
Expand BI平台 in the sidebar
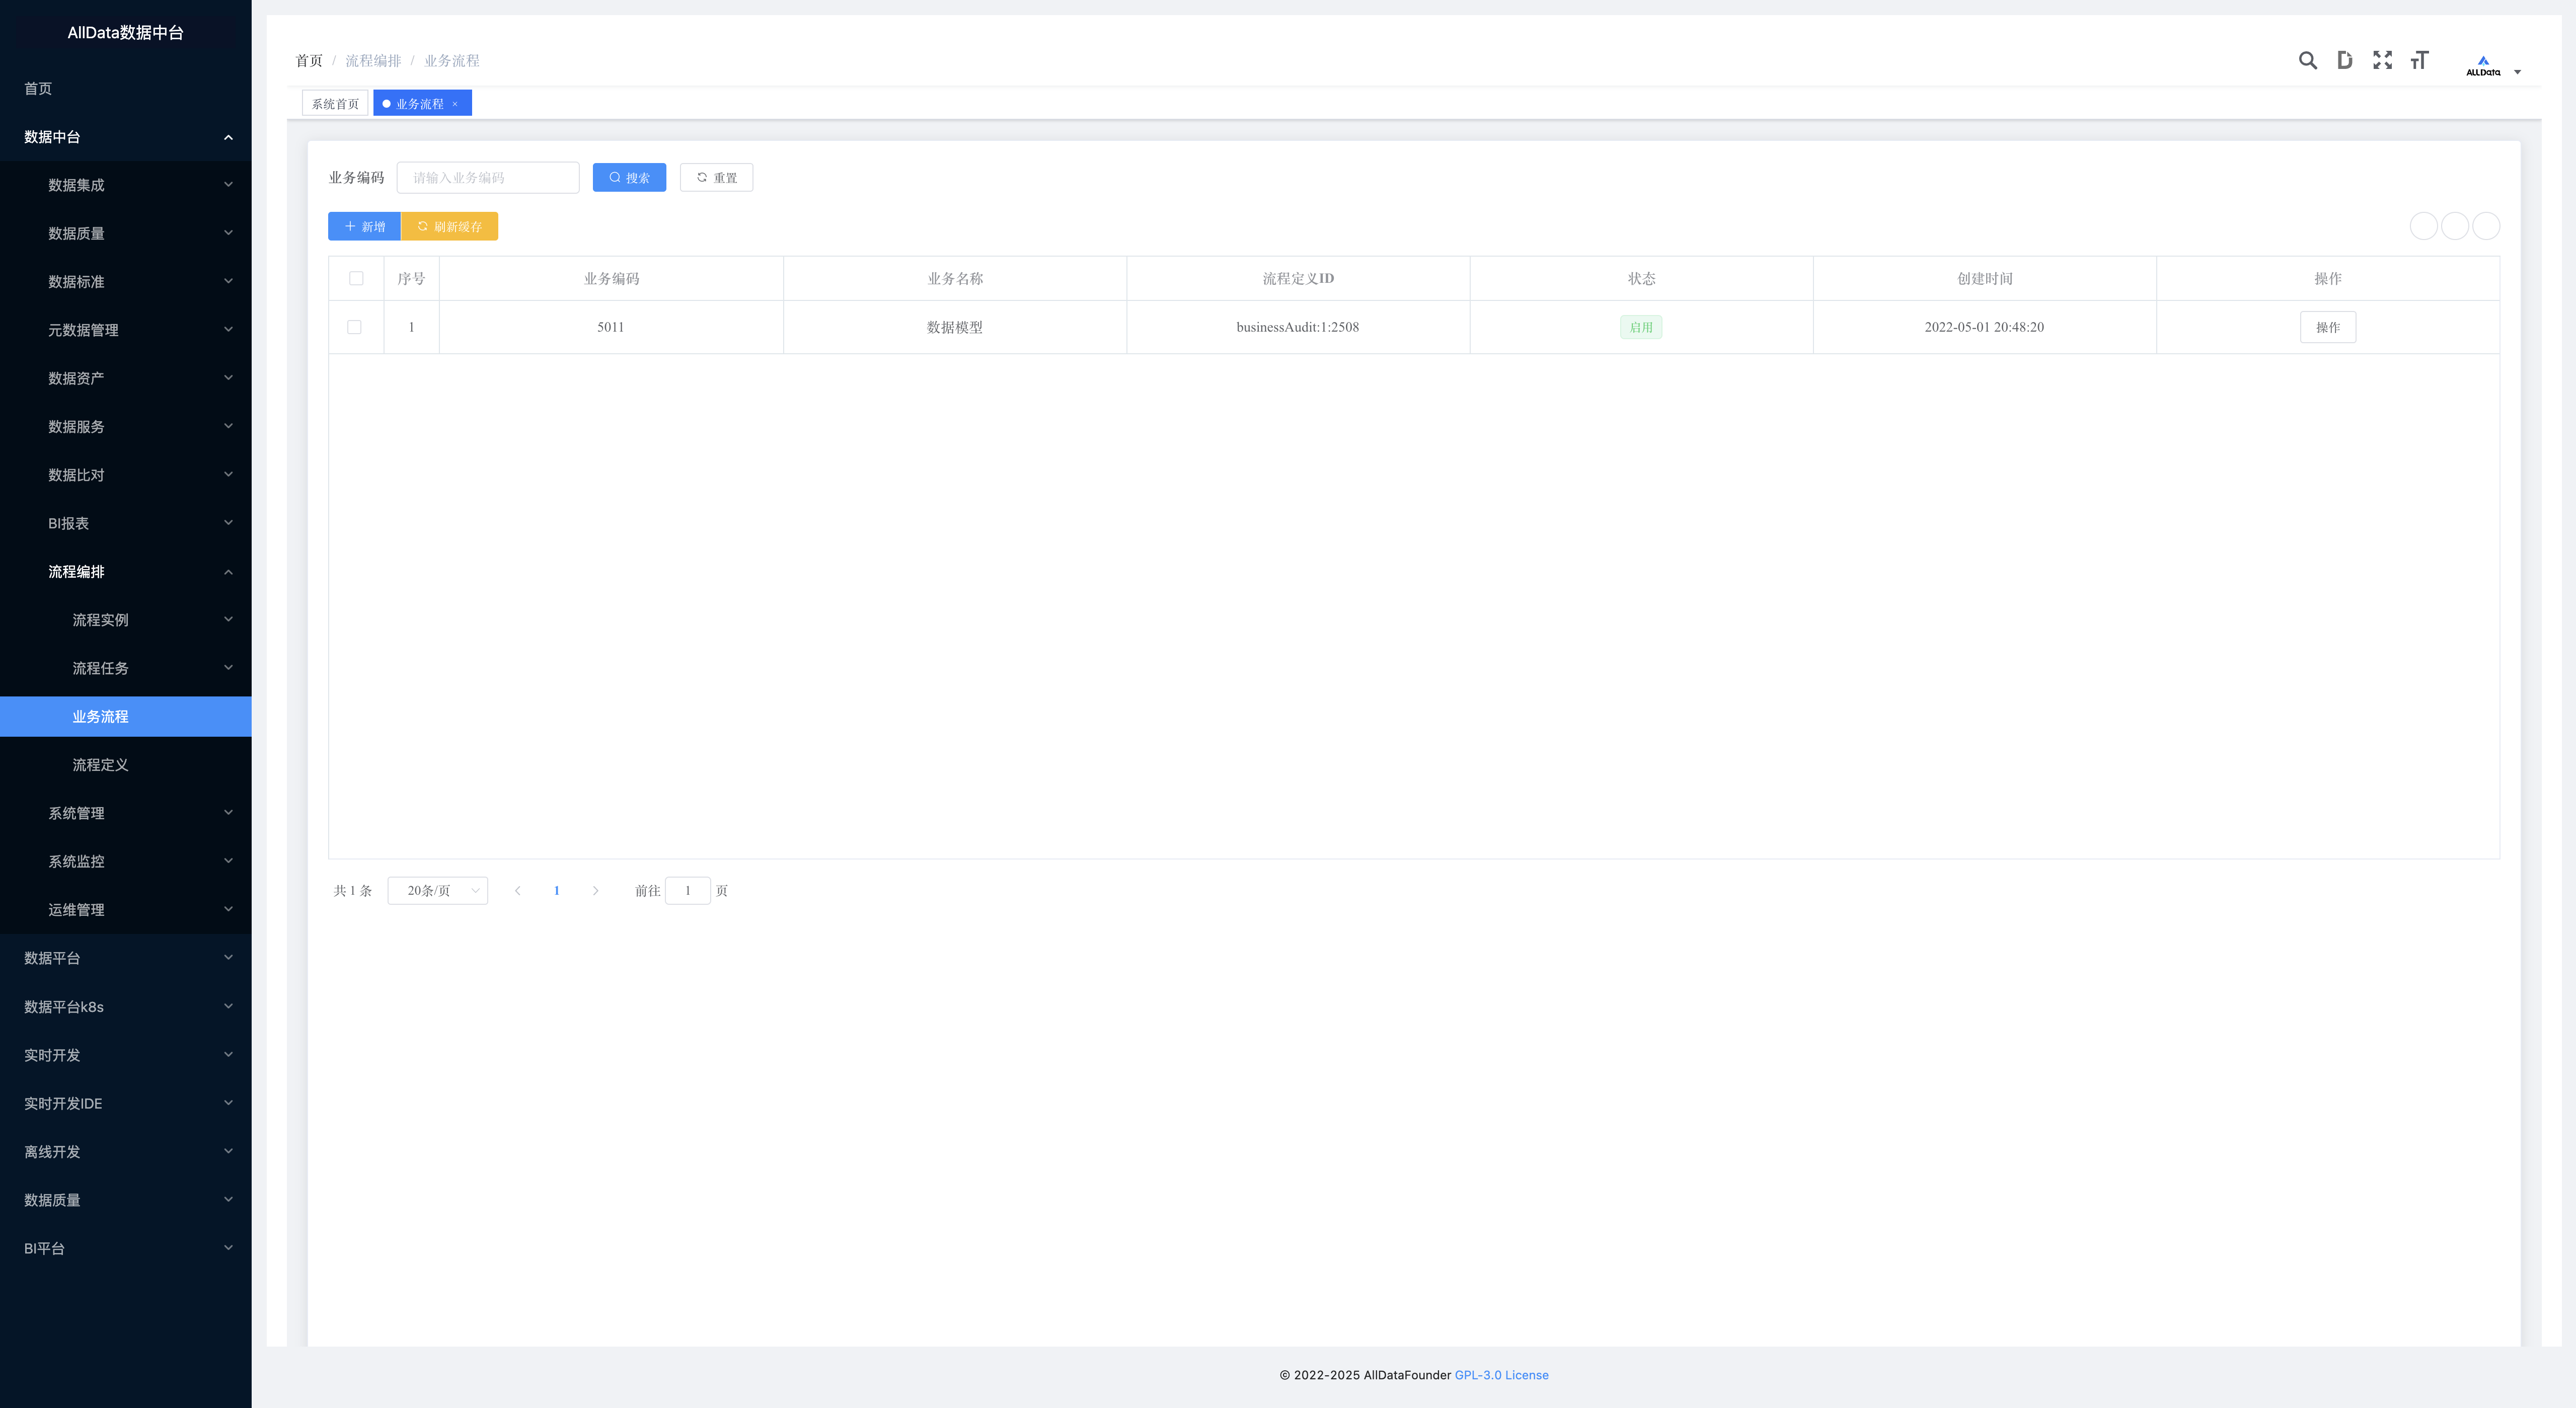pos(126,1248)
